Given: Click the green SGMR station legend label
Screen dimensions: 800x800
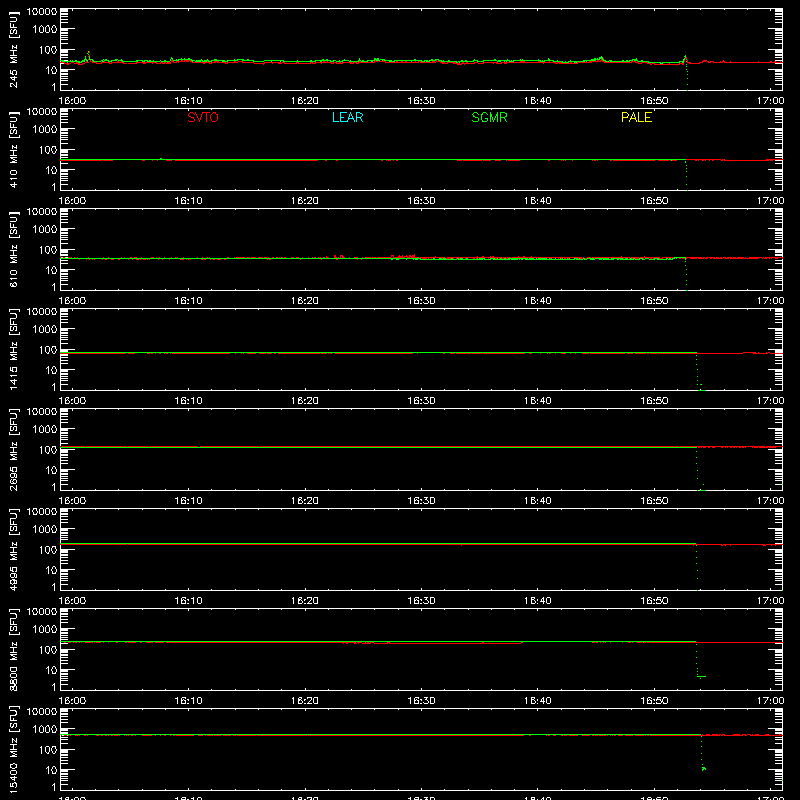Looking at the screenshot, I should click(x=489, y=117).
